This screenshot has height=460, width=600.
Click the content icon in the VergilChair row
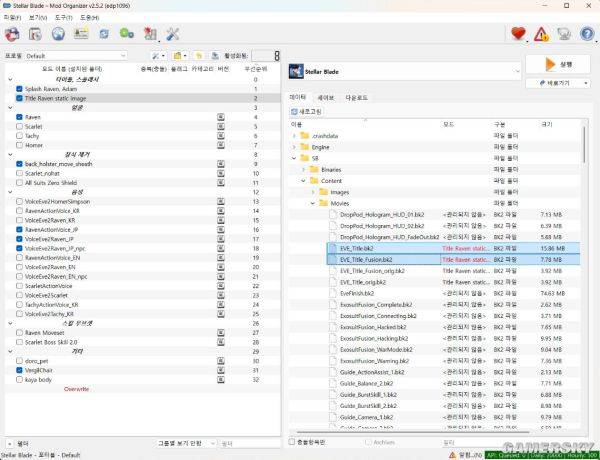coord(221,370)
